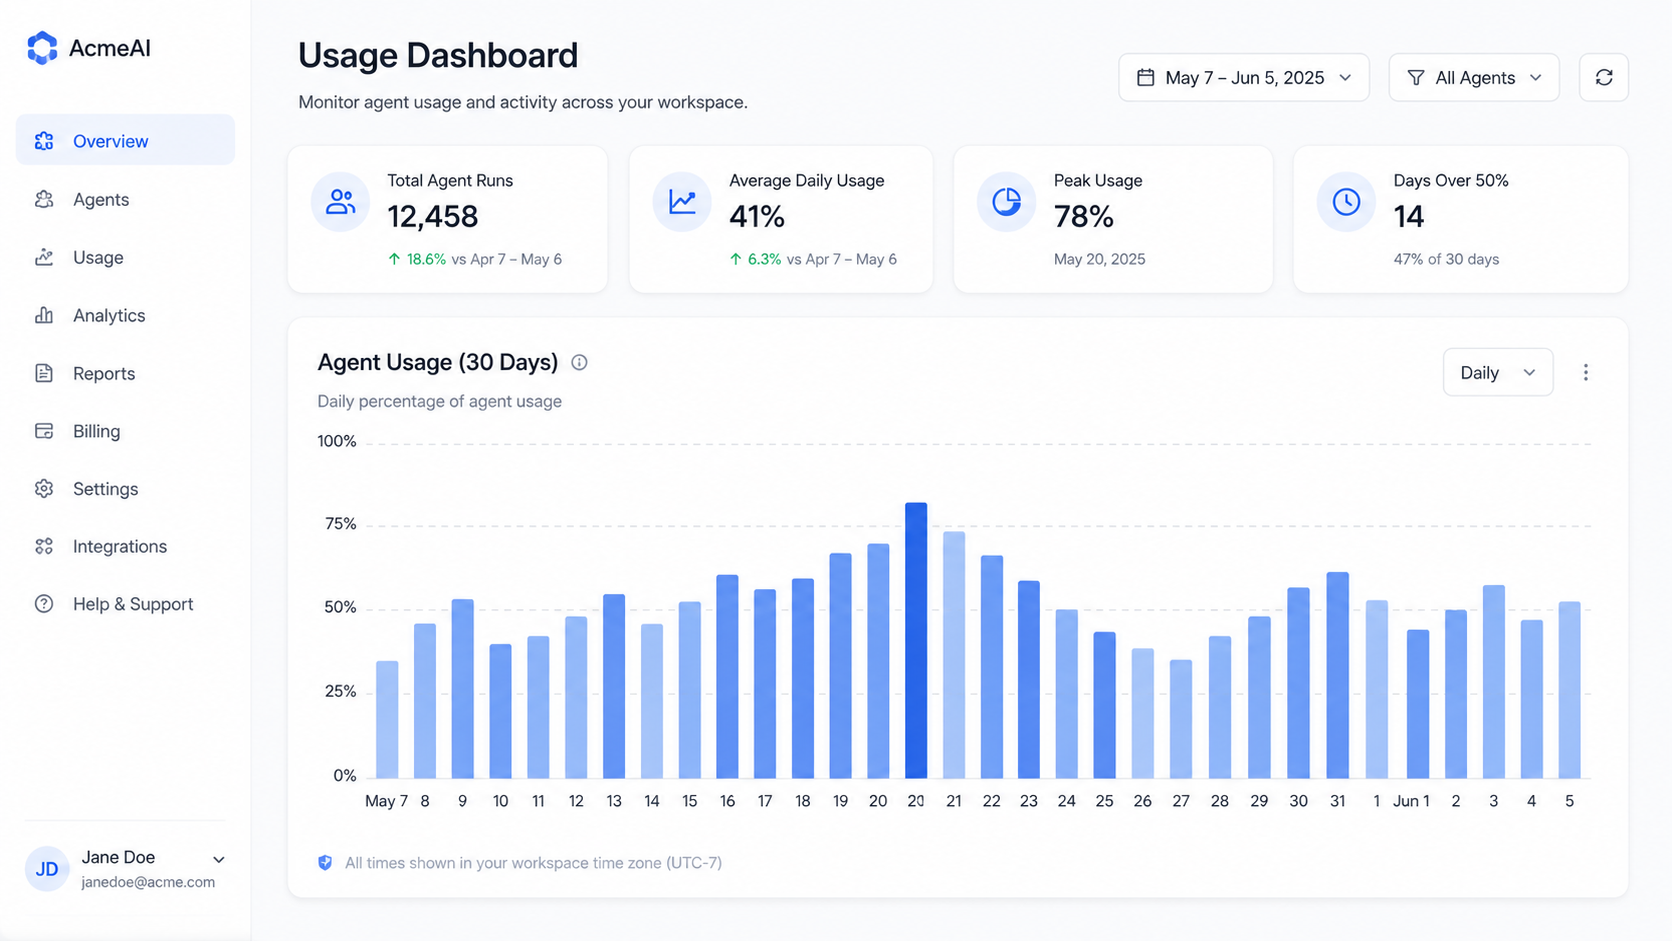Click the 18.6% increase indicator
The image size is (1672, 941).
pos(417,259)
